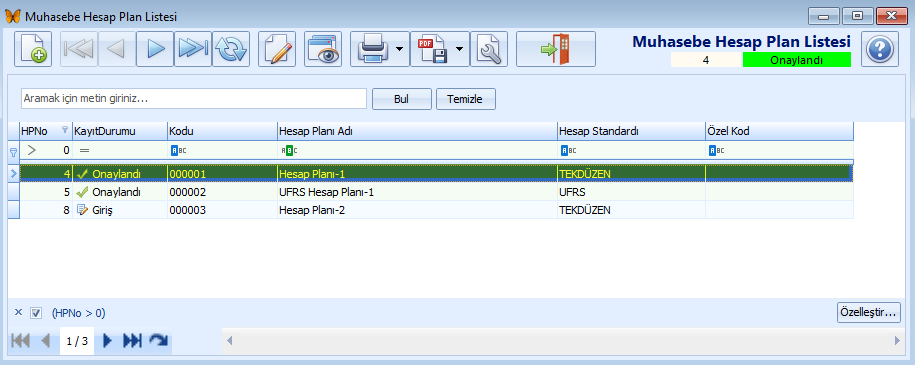915x365 pixels.
Task: Uncheck the (HPNo > 0) filter checkbox
Action: click(36, 313)
